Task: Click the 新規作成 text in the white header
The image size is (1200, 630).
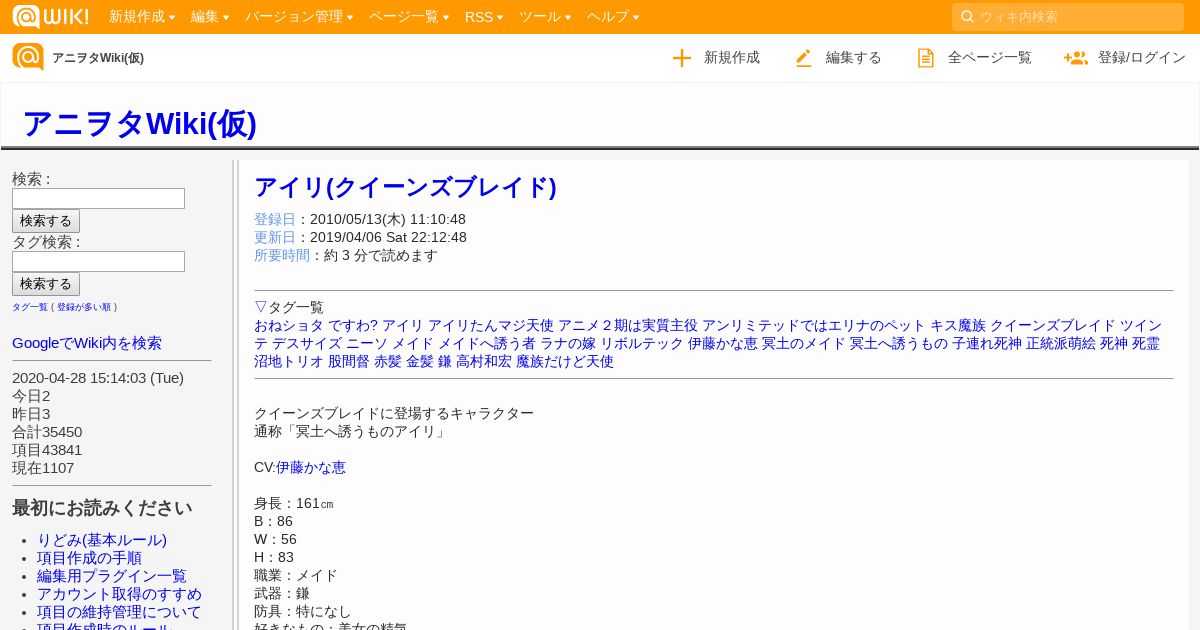Action: (732, 58)
